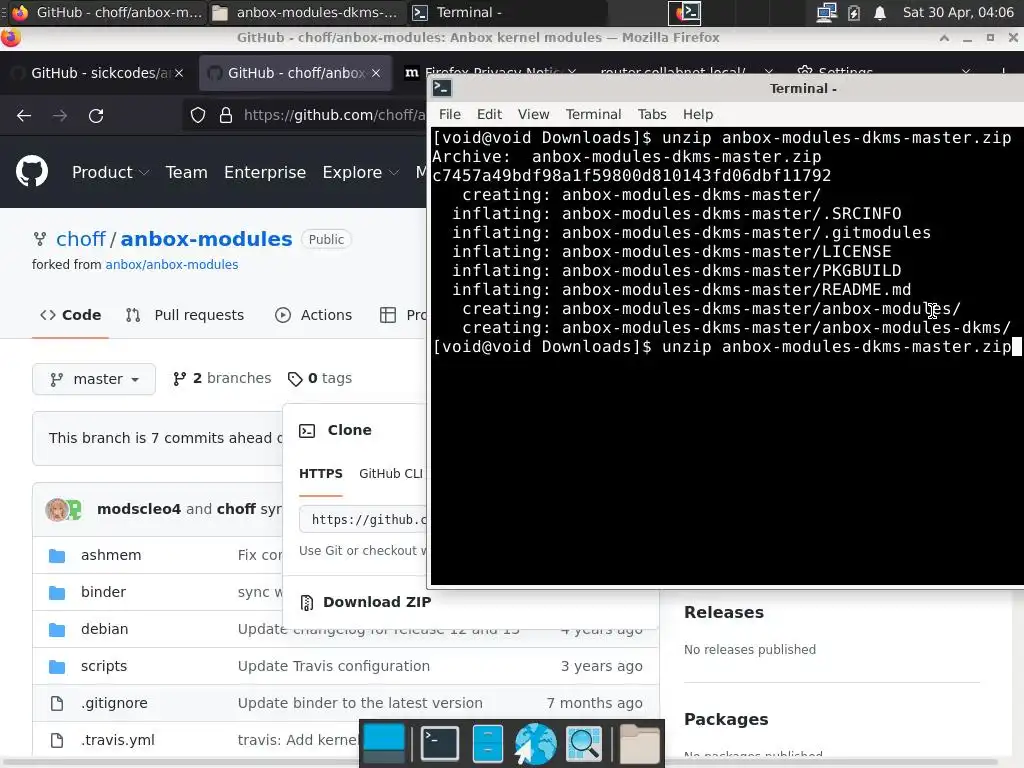Click the Download ZIP file icon
The height and width of the screenshot is (768, 1024).
306,602
